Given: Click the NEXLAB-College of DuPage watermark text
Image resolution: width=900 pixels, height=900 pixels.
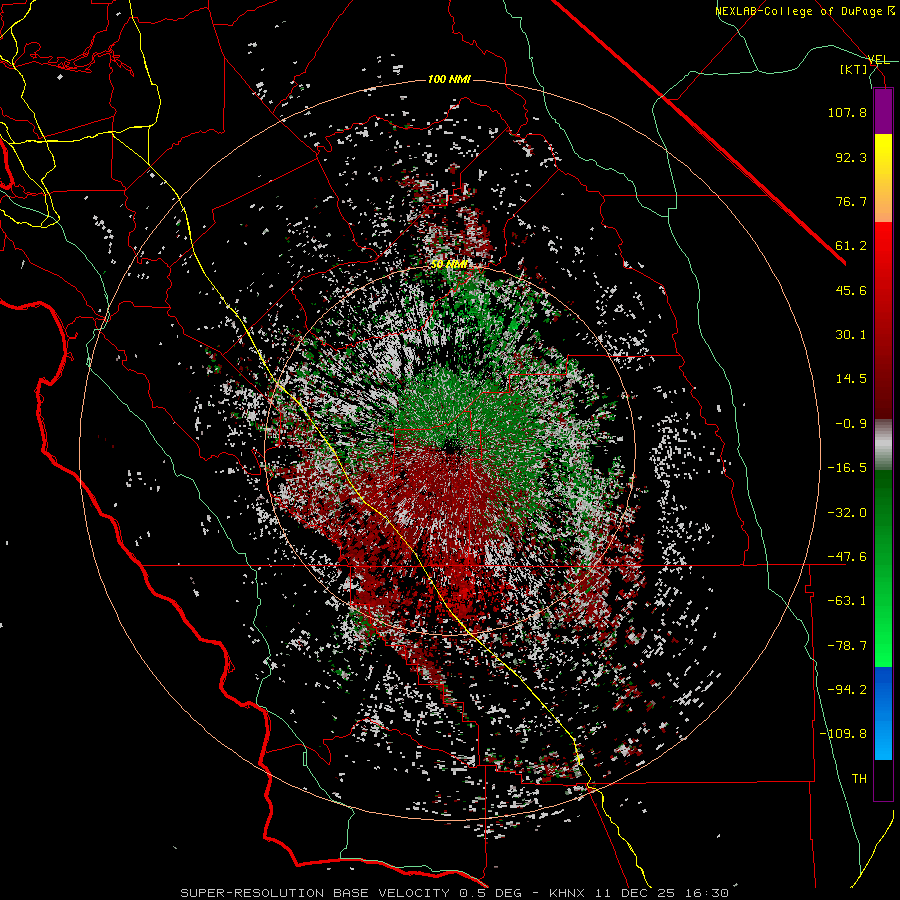Looking at the screenshot, I should pos(805,11).
